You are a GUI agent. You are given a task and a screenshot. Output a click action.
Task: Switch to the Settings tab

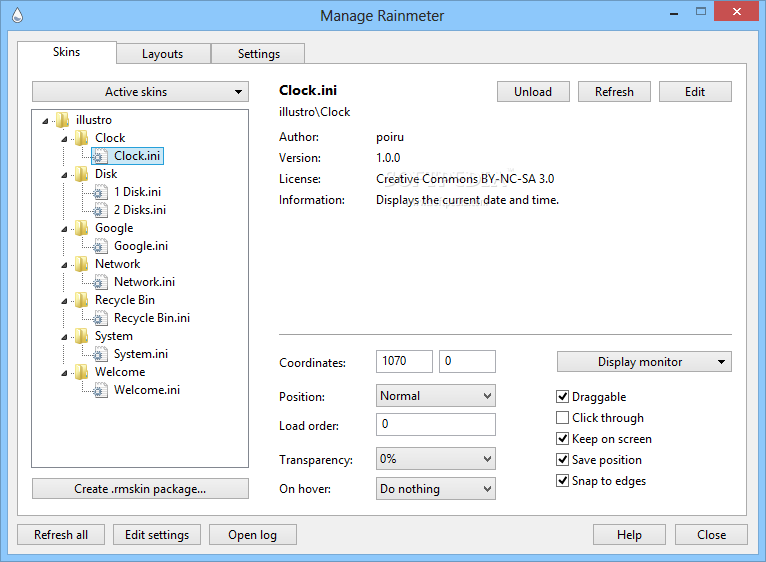[259, 54]
